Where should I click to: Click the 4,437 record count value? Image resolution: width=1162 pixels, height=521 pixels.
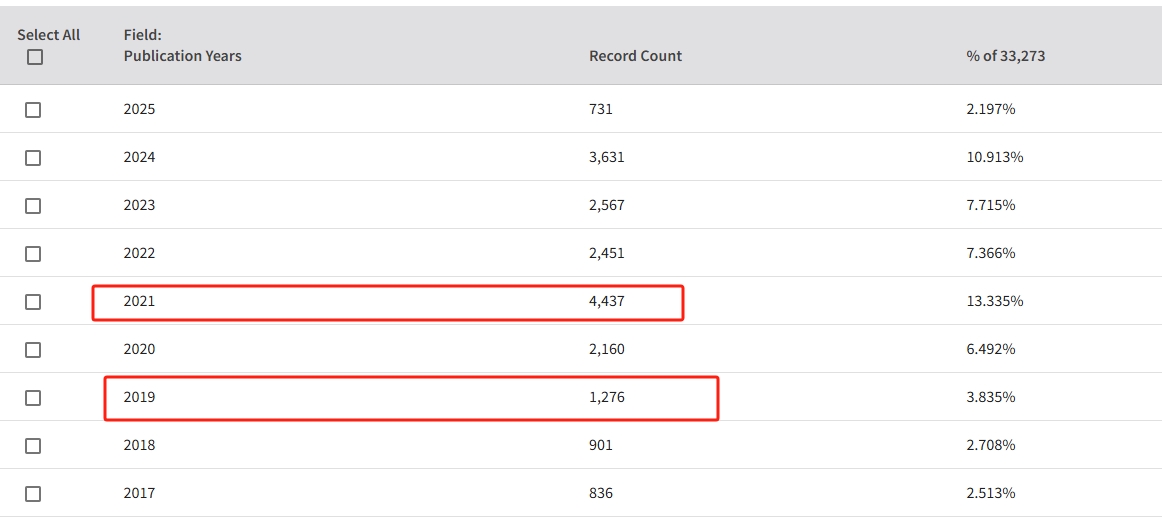(x=606, y=302)
